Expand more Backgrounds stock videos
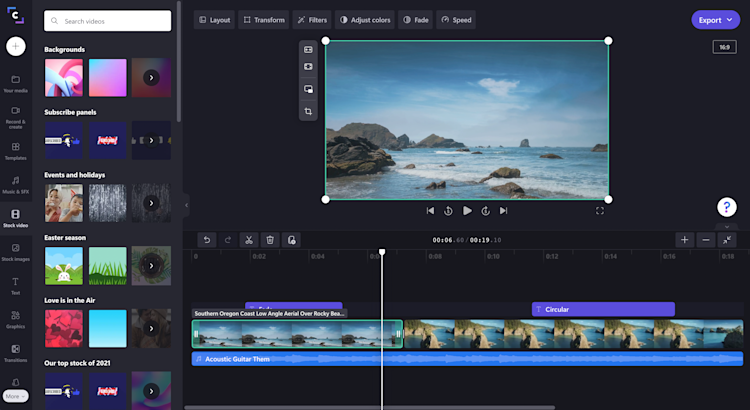This screenshot has height=410, width=750. pos(151,77)
